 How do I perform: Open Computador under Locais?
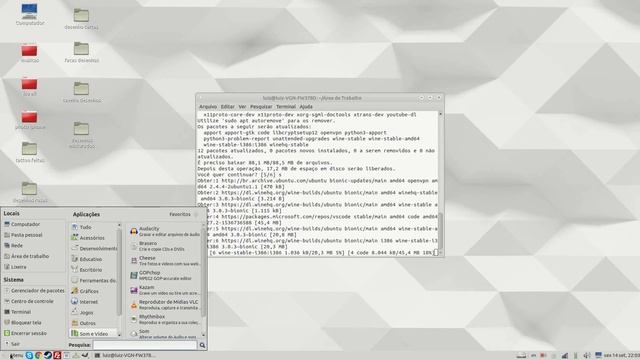(33, 224)
